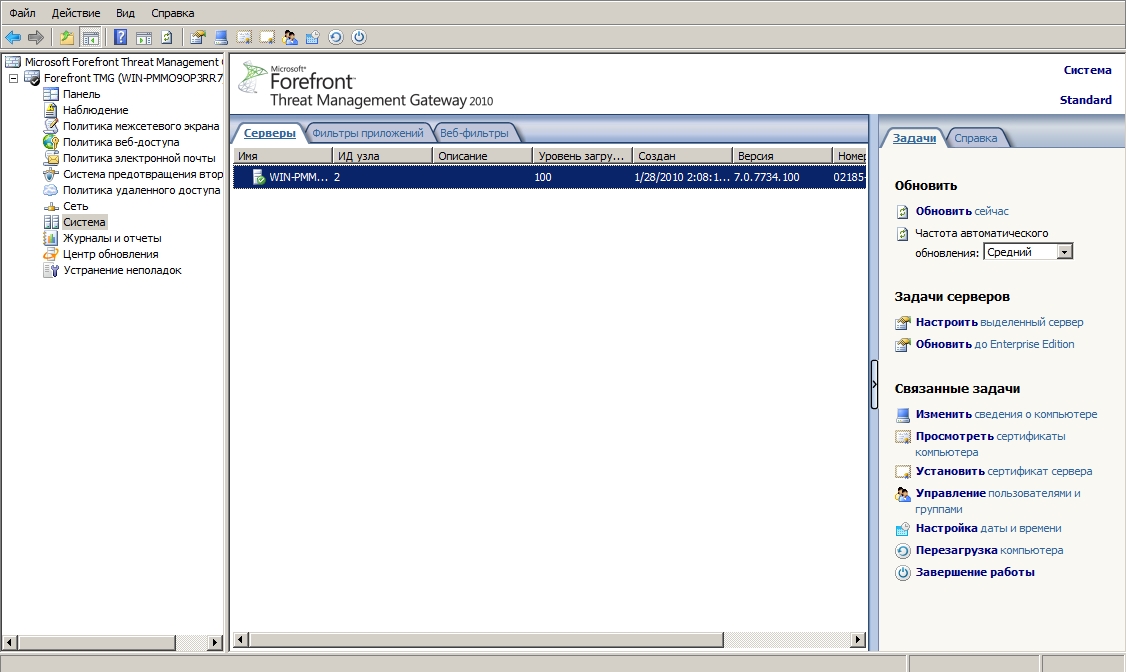Click Настроить выделенный сервер link
The height and width of the screenshot is (672, 1126).
(999, 322)
